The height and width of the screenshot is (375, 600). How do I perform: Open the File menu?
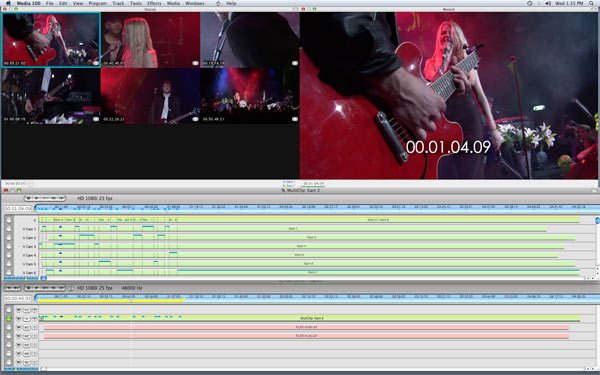50,3
